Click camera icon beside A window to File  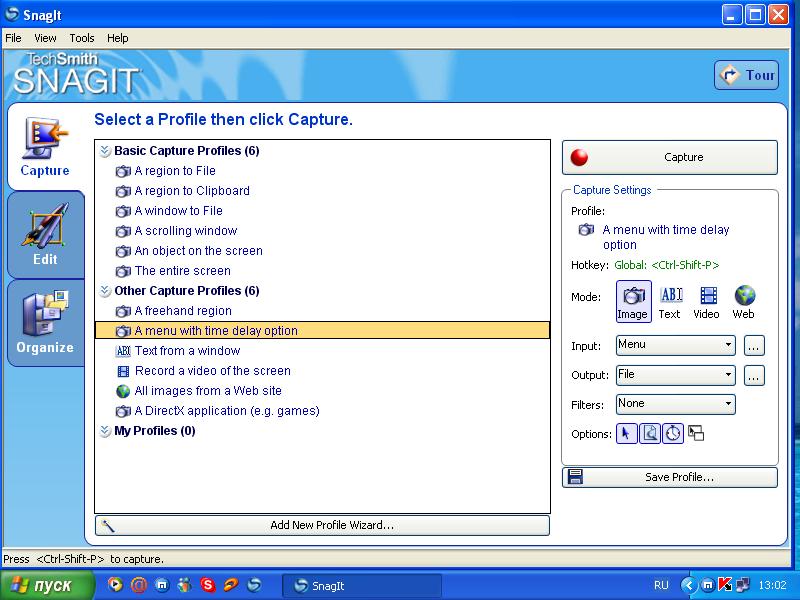(x=123, y=211)
